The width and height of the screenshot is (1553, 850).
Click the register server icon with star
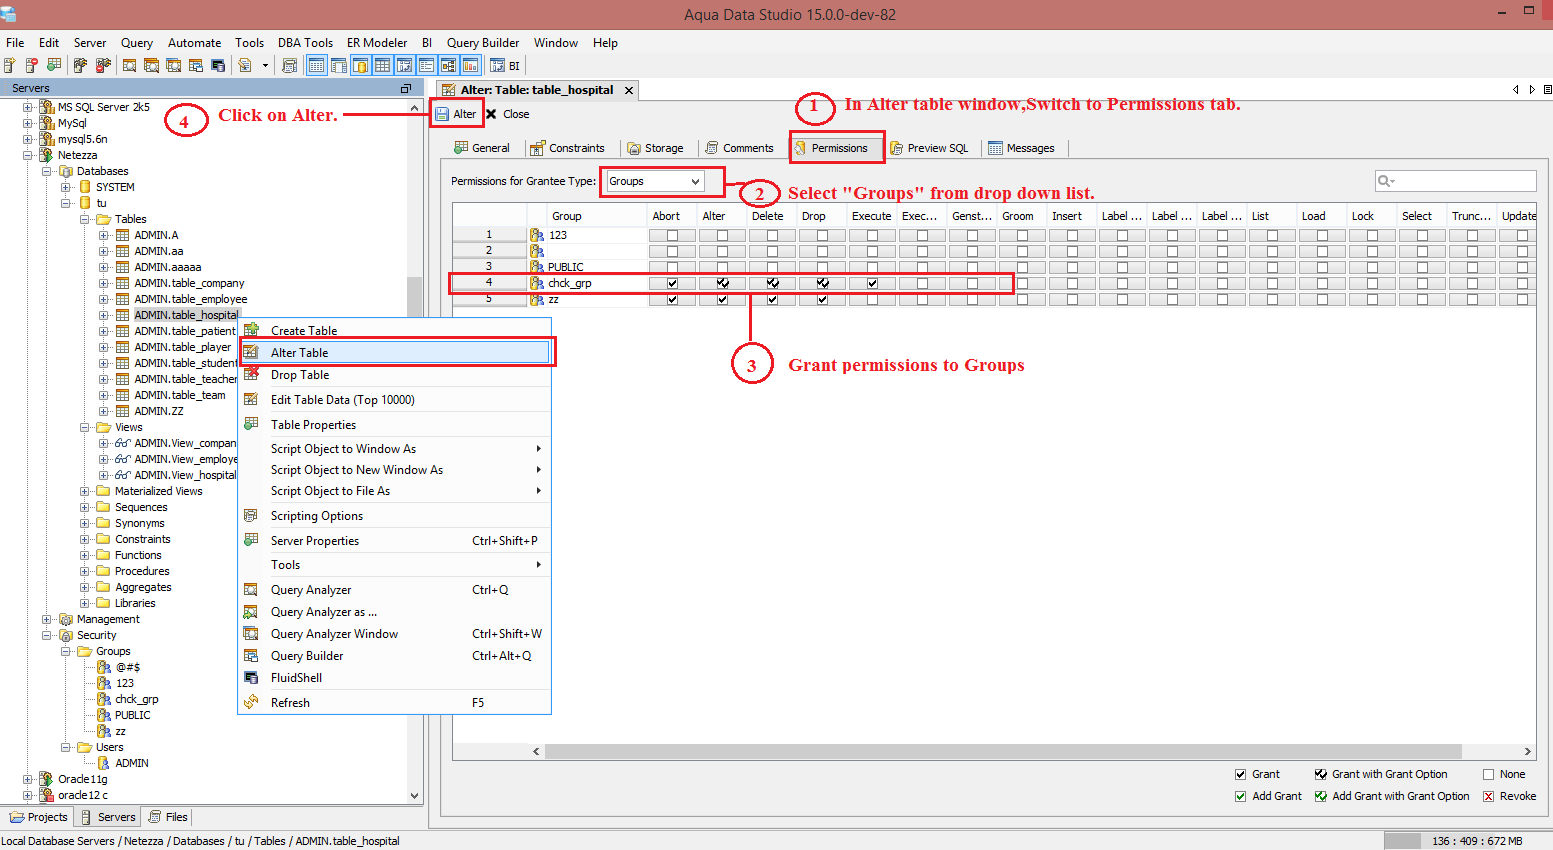coord(10,66)
